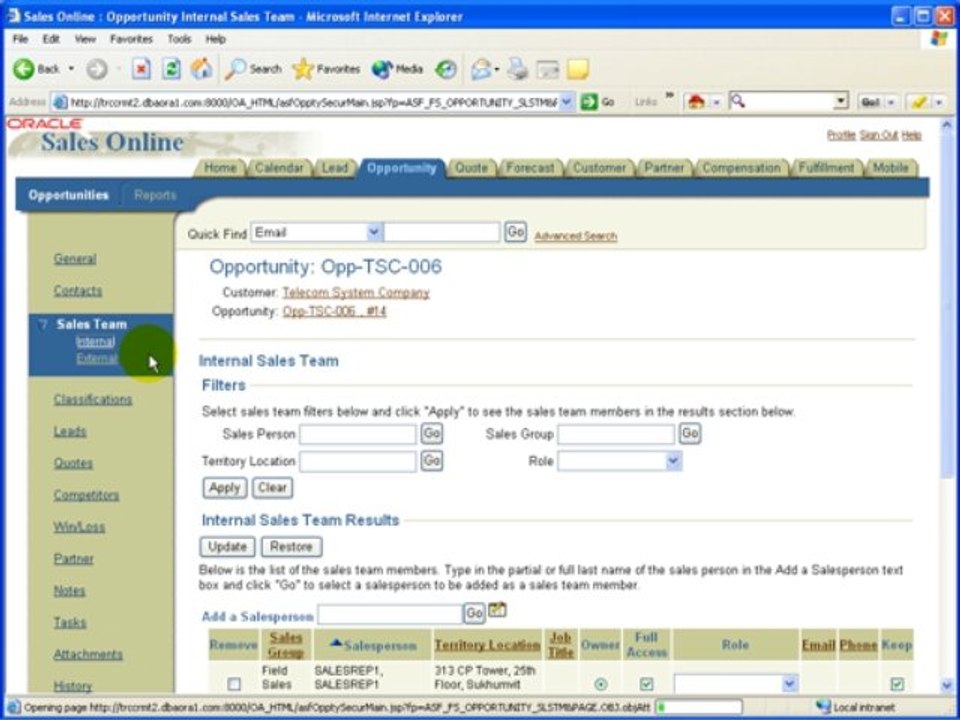The width and height of the screenshot is (960, 720).
Task: Click the Apply filters button
Action: click(x=225, y=488)
